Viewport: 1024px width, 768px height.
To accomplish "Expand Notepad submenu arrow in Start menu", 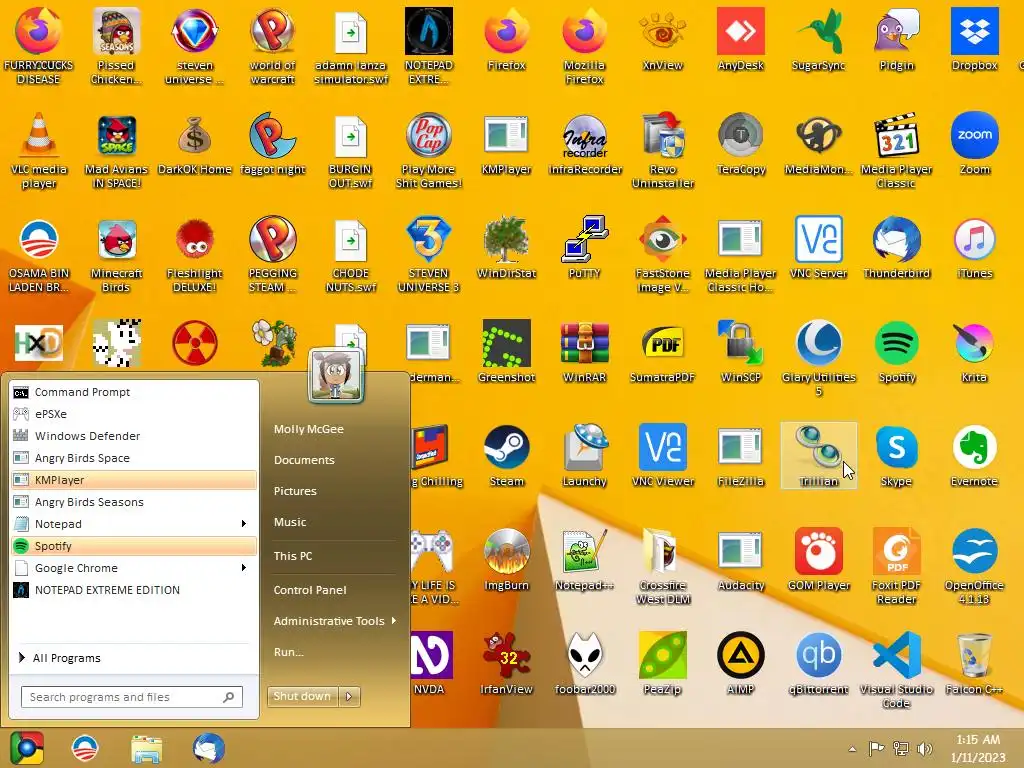I will point(244,524).
